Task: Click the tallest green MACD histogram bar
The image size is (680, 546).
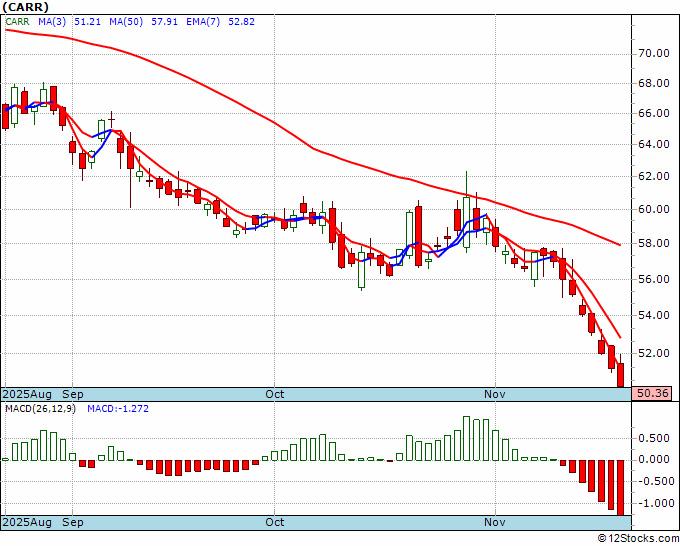Action: [467, 438]
